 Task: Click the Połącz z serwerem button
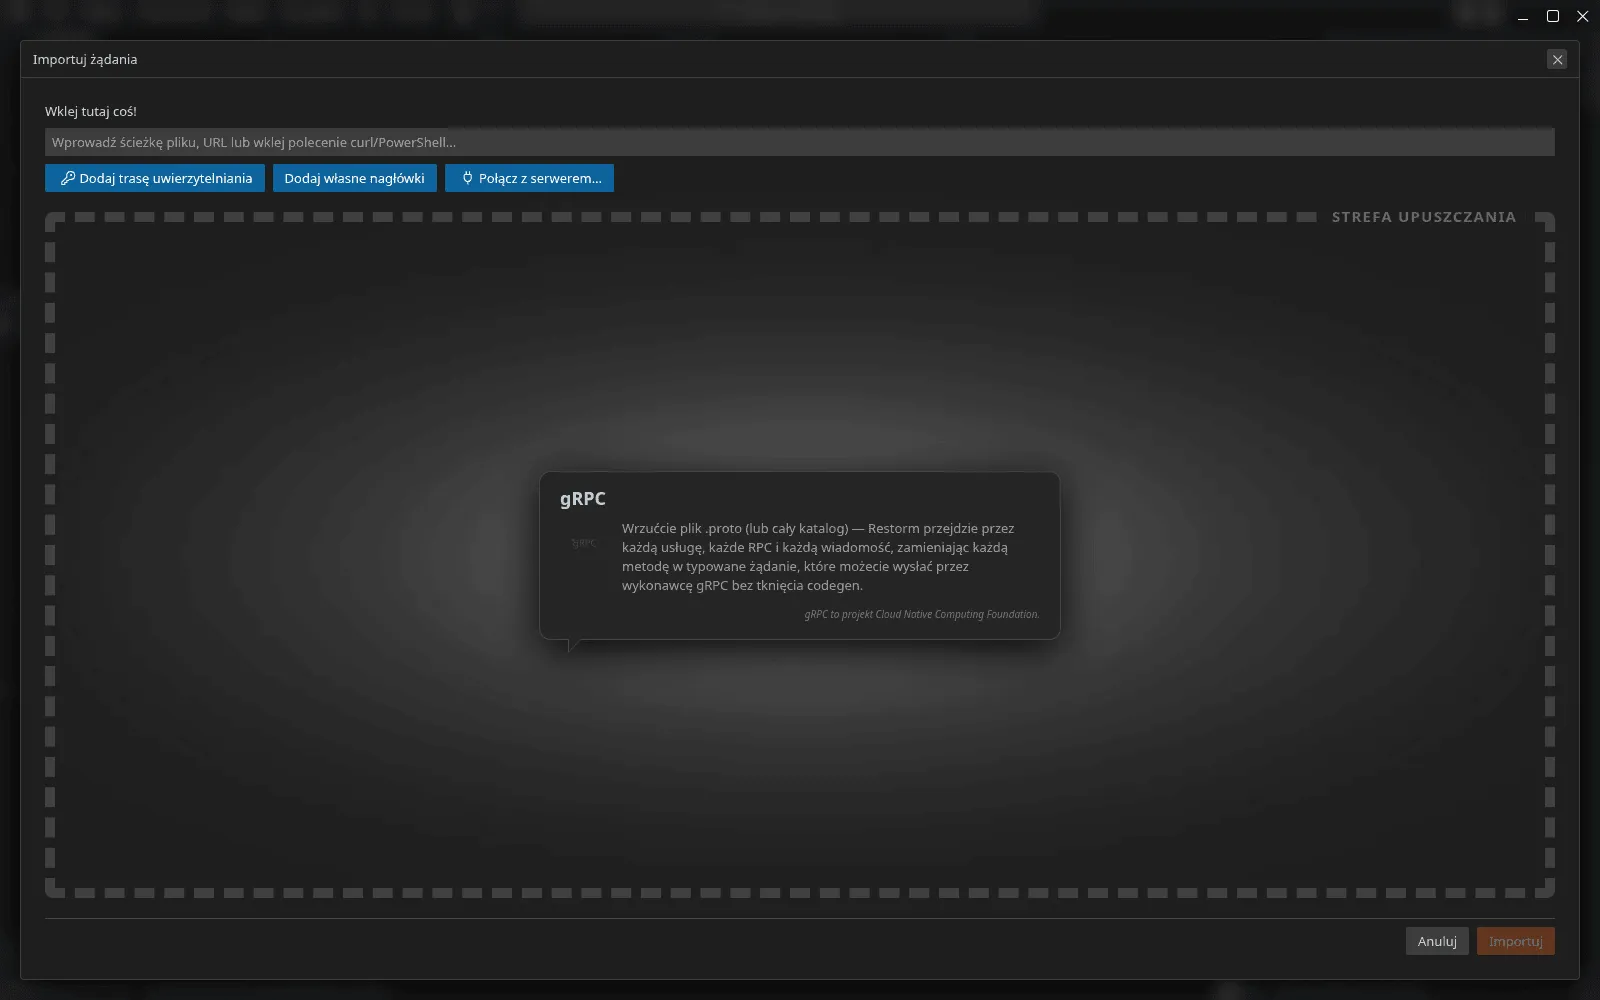click(x=529, y=178)
